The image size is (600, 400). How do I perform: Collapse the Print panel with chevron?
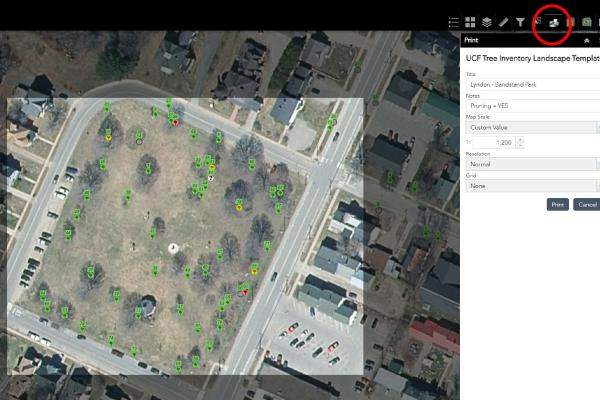tap(586, 40)
